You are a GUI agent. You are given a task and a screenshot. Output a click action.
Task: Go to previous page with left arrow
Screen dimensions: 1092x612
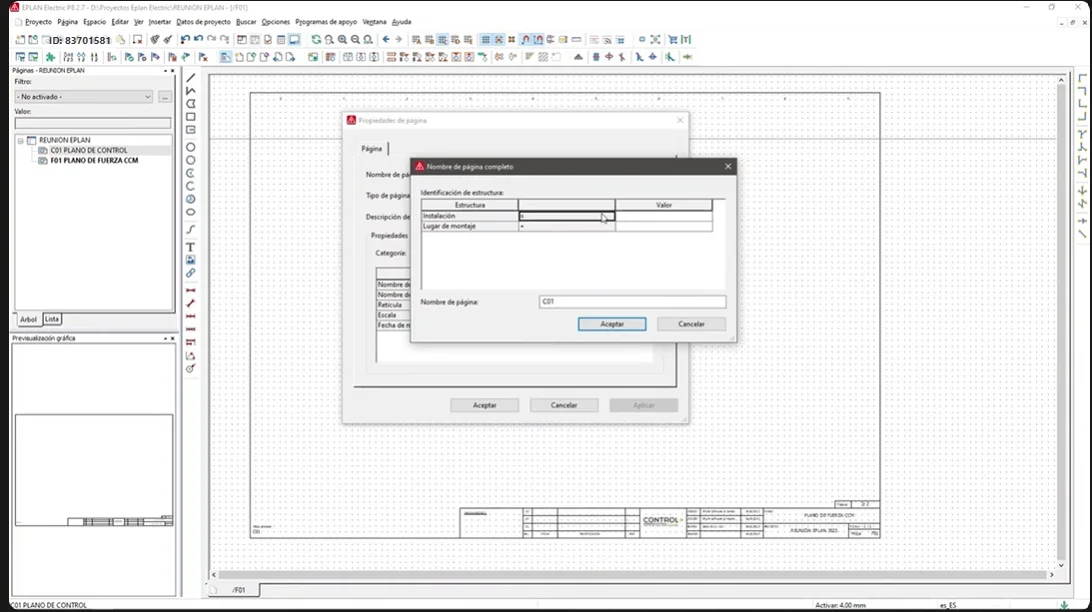click(386, 40)
